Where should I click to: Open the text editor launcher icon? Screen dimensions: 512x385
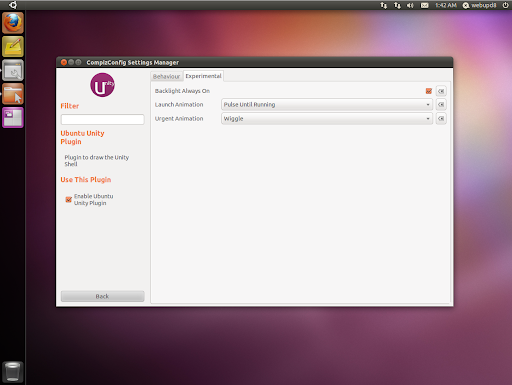pyautogui.click(x=13, y=47)
